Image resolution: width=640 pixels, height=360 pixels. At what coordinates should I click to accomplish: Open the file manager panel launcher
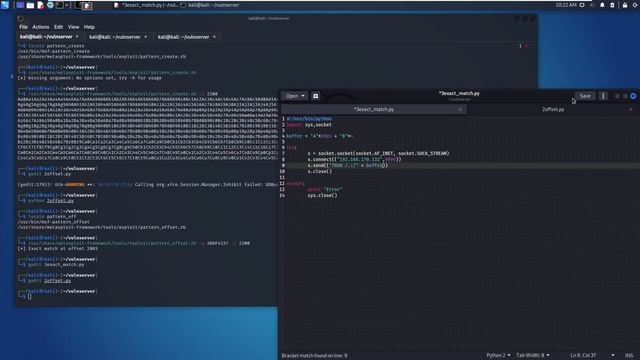point(30,5)
